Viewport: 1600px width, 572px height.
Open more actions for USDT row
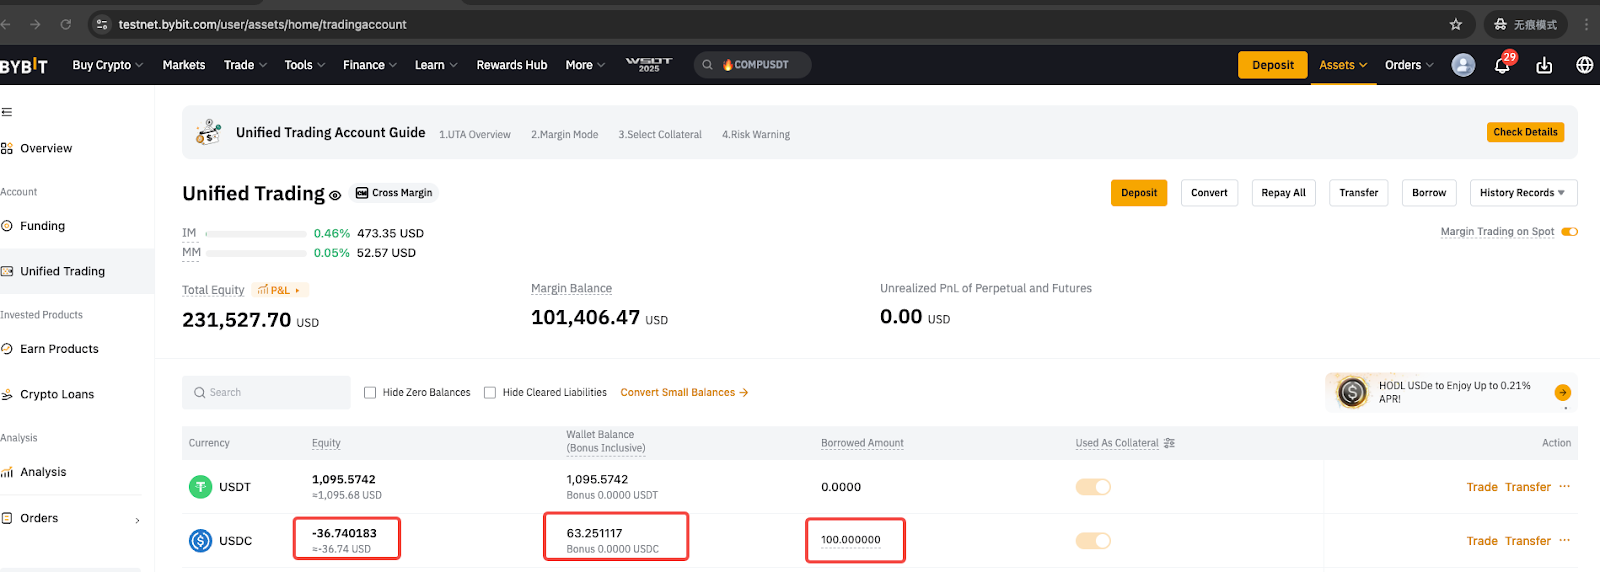click(1564, 487)
